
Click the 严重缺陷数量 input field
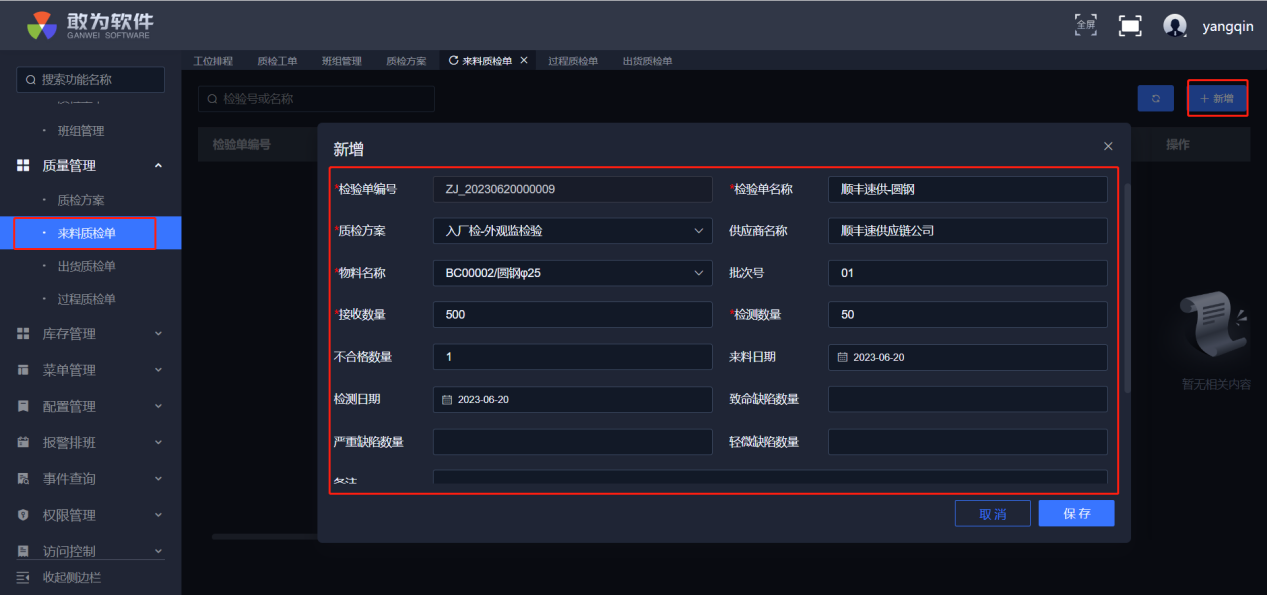(x=573, y=441)
